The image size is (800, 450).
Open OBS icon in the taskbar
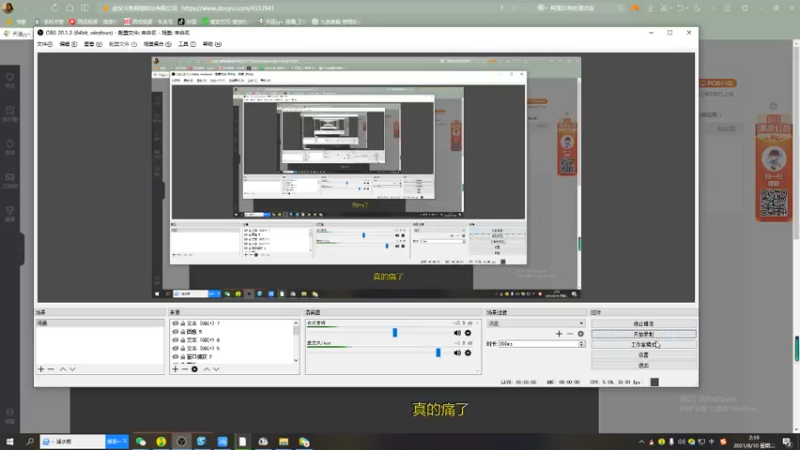tap(181, 441)
